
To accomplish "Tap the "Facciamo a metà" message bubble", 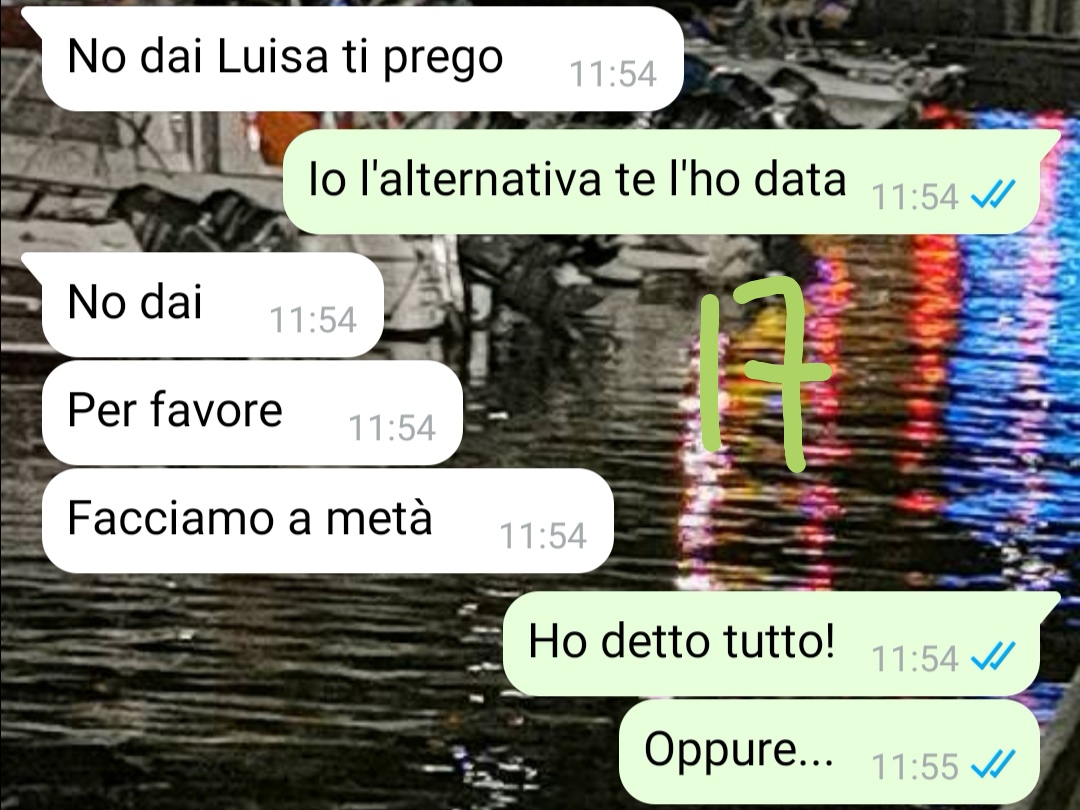I will coord(328,521).
